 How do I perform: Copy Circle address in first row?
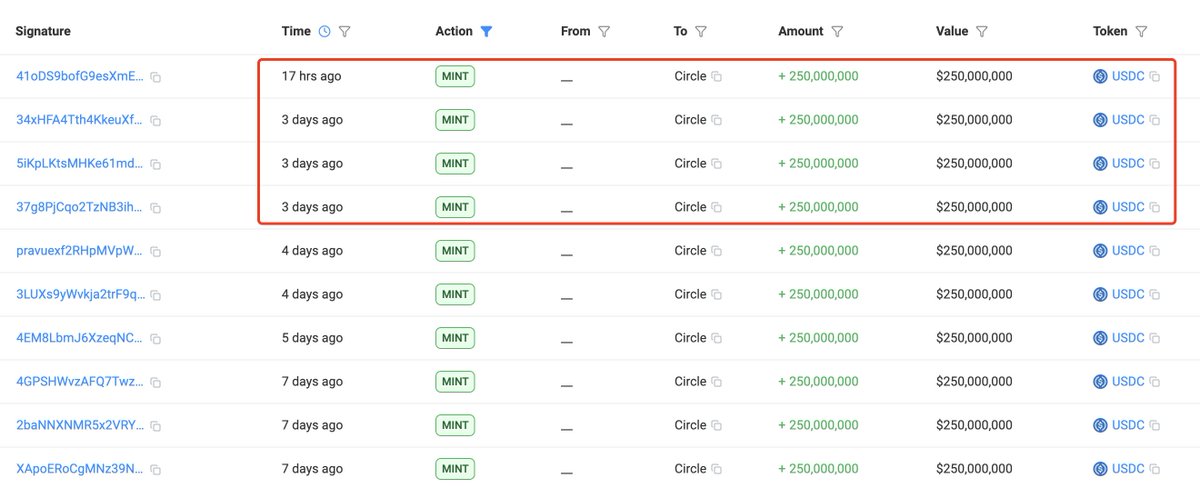(716, 77)
